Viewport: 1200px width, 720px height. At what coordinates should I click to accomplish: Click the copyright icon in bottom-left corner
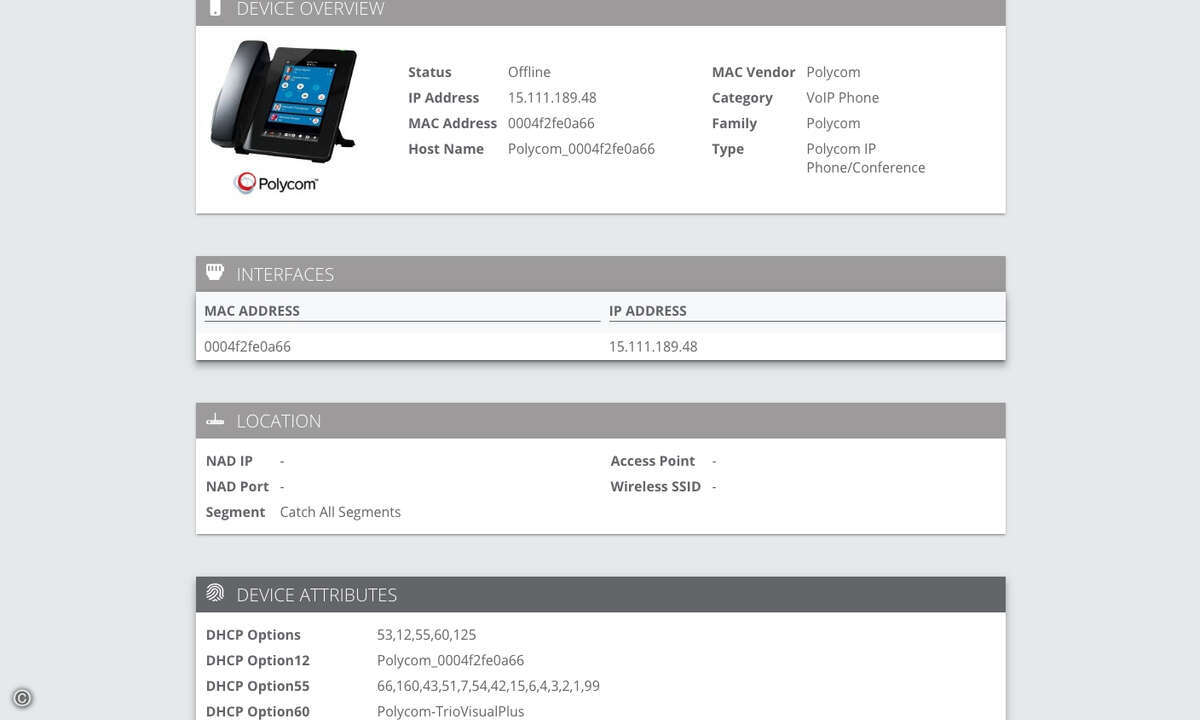point(22,698)
